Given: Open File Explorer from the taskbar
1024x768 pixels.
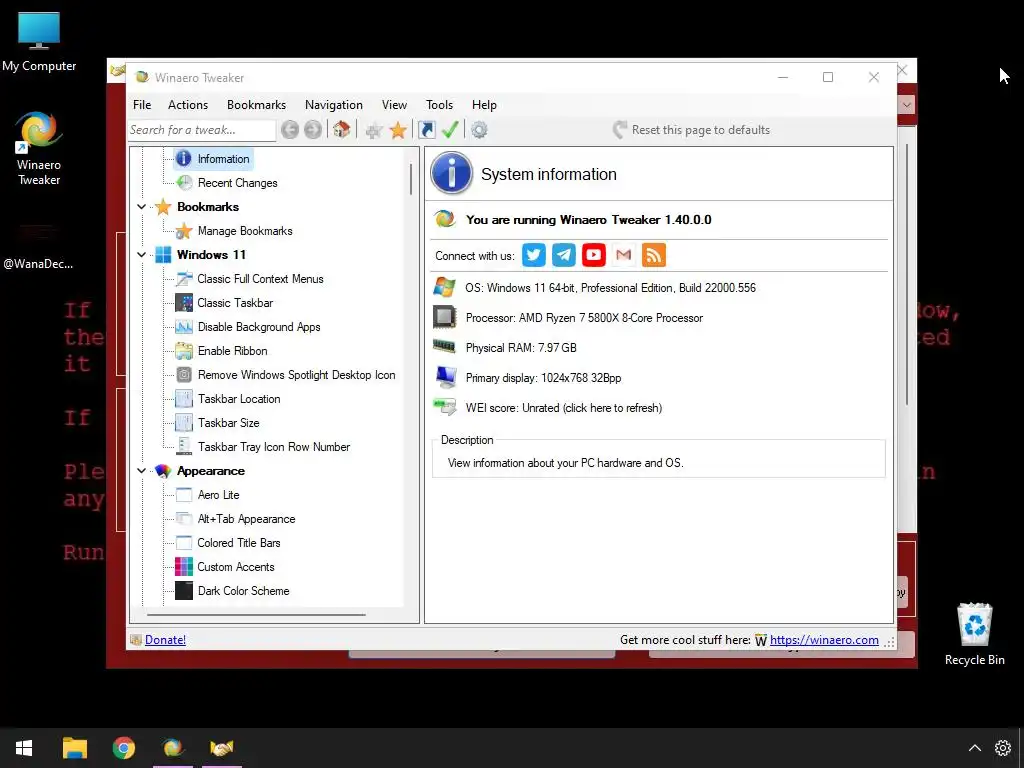Looking at the screenshot, I should [x=74, y=748].
